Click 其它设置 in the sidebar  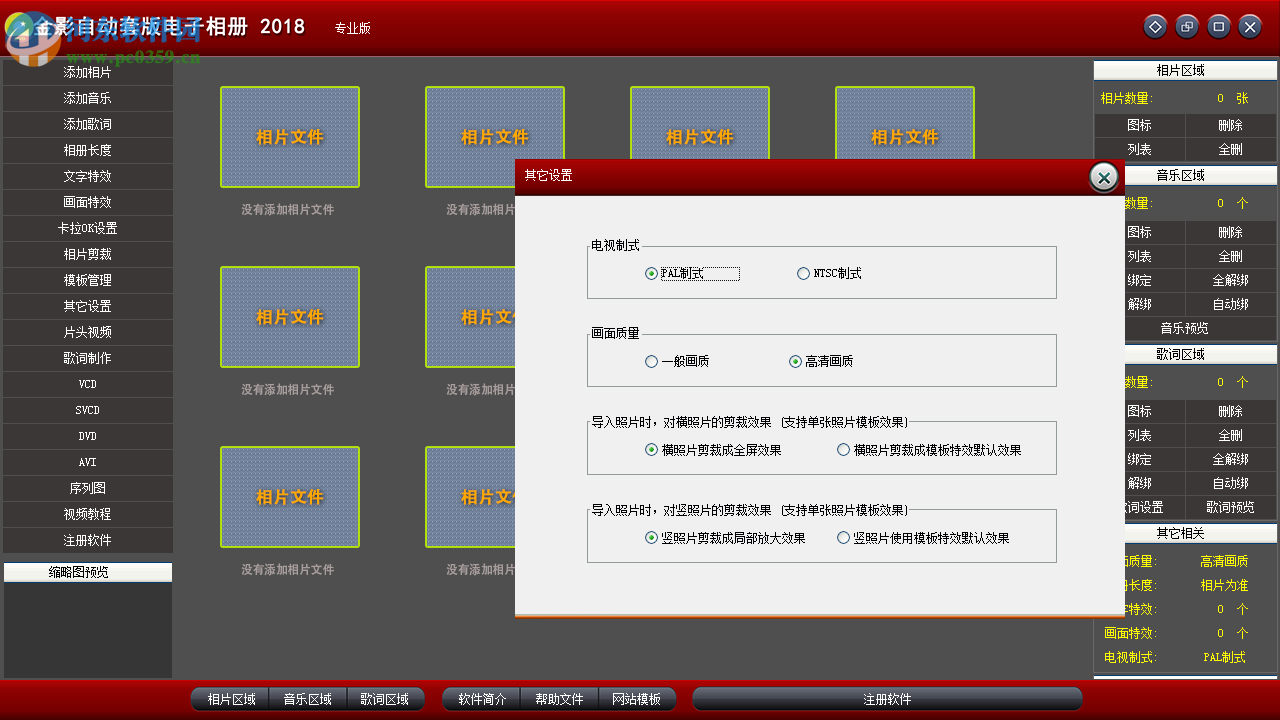pos(87,306)
